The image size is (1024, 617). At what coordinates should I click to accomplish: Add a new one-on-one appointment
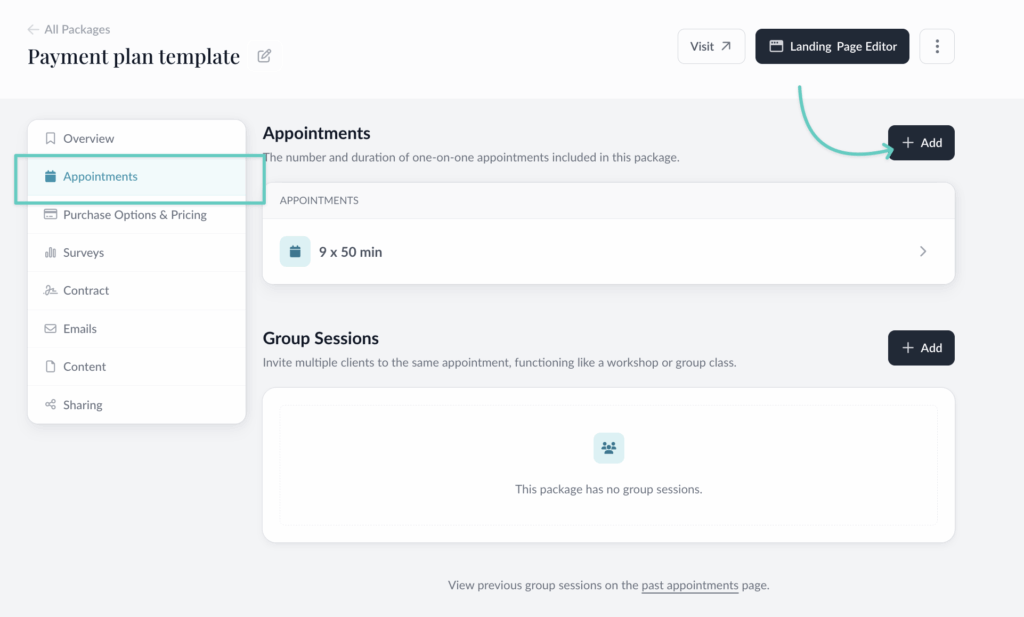921,143
